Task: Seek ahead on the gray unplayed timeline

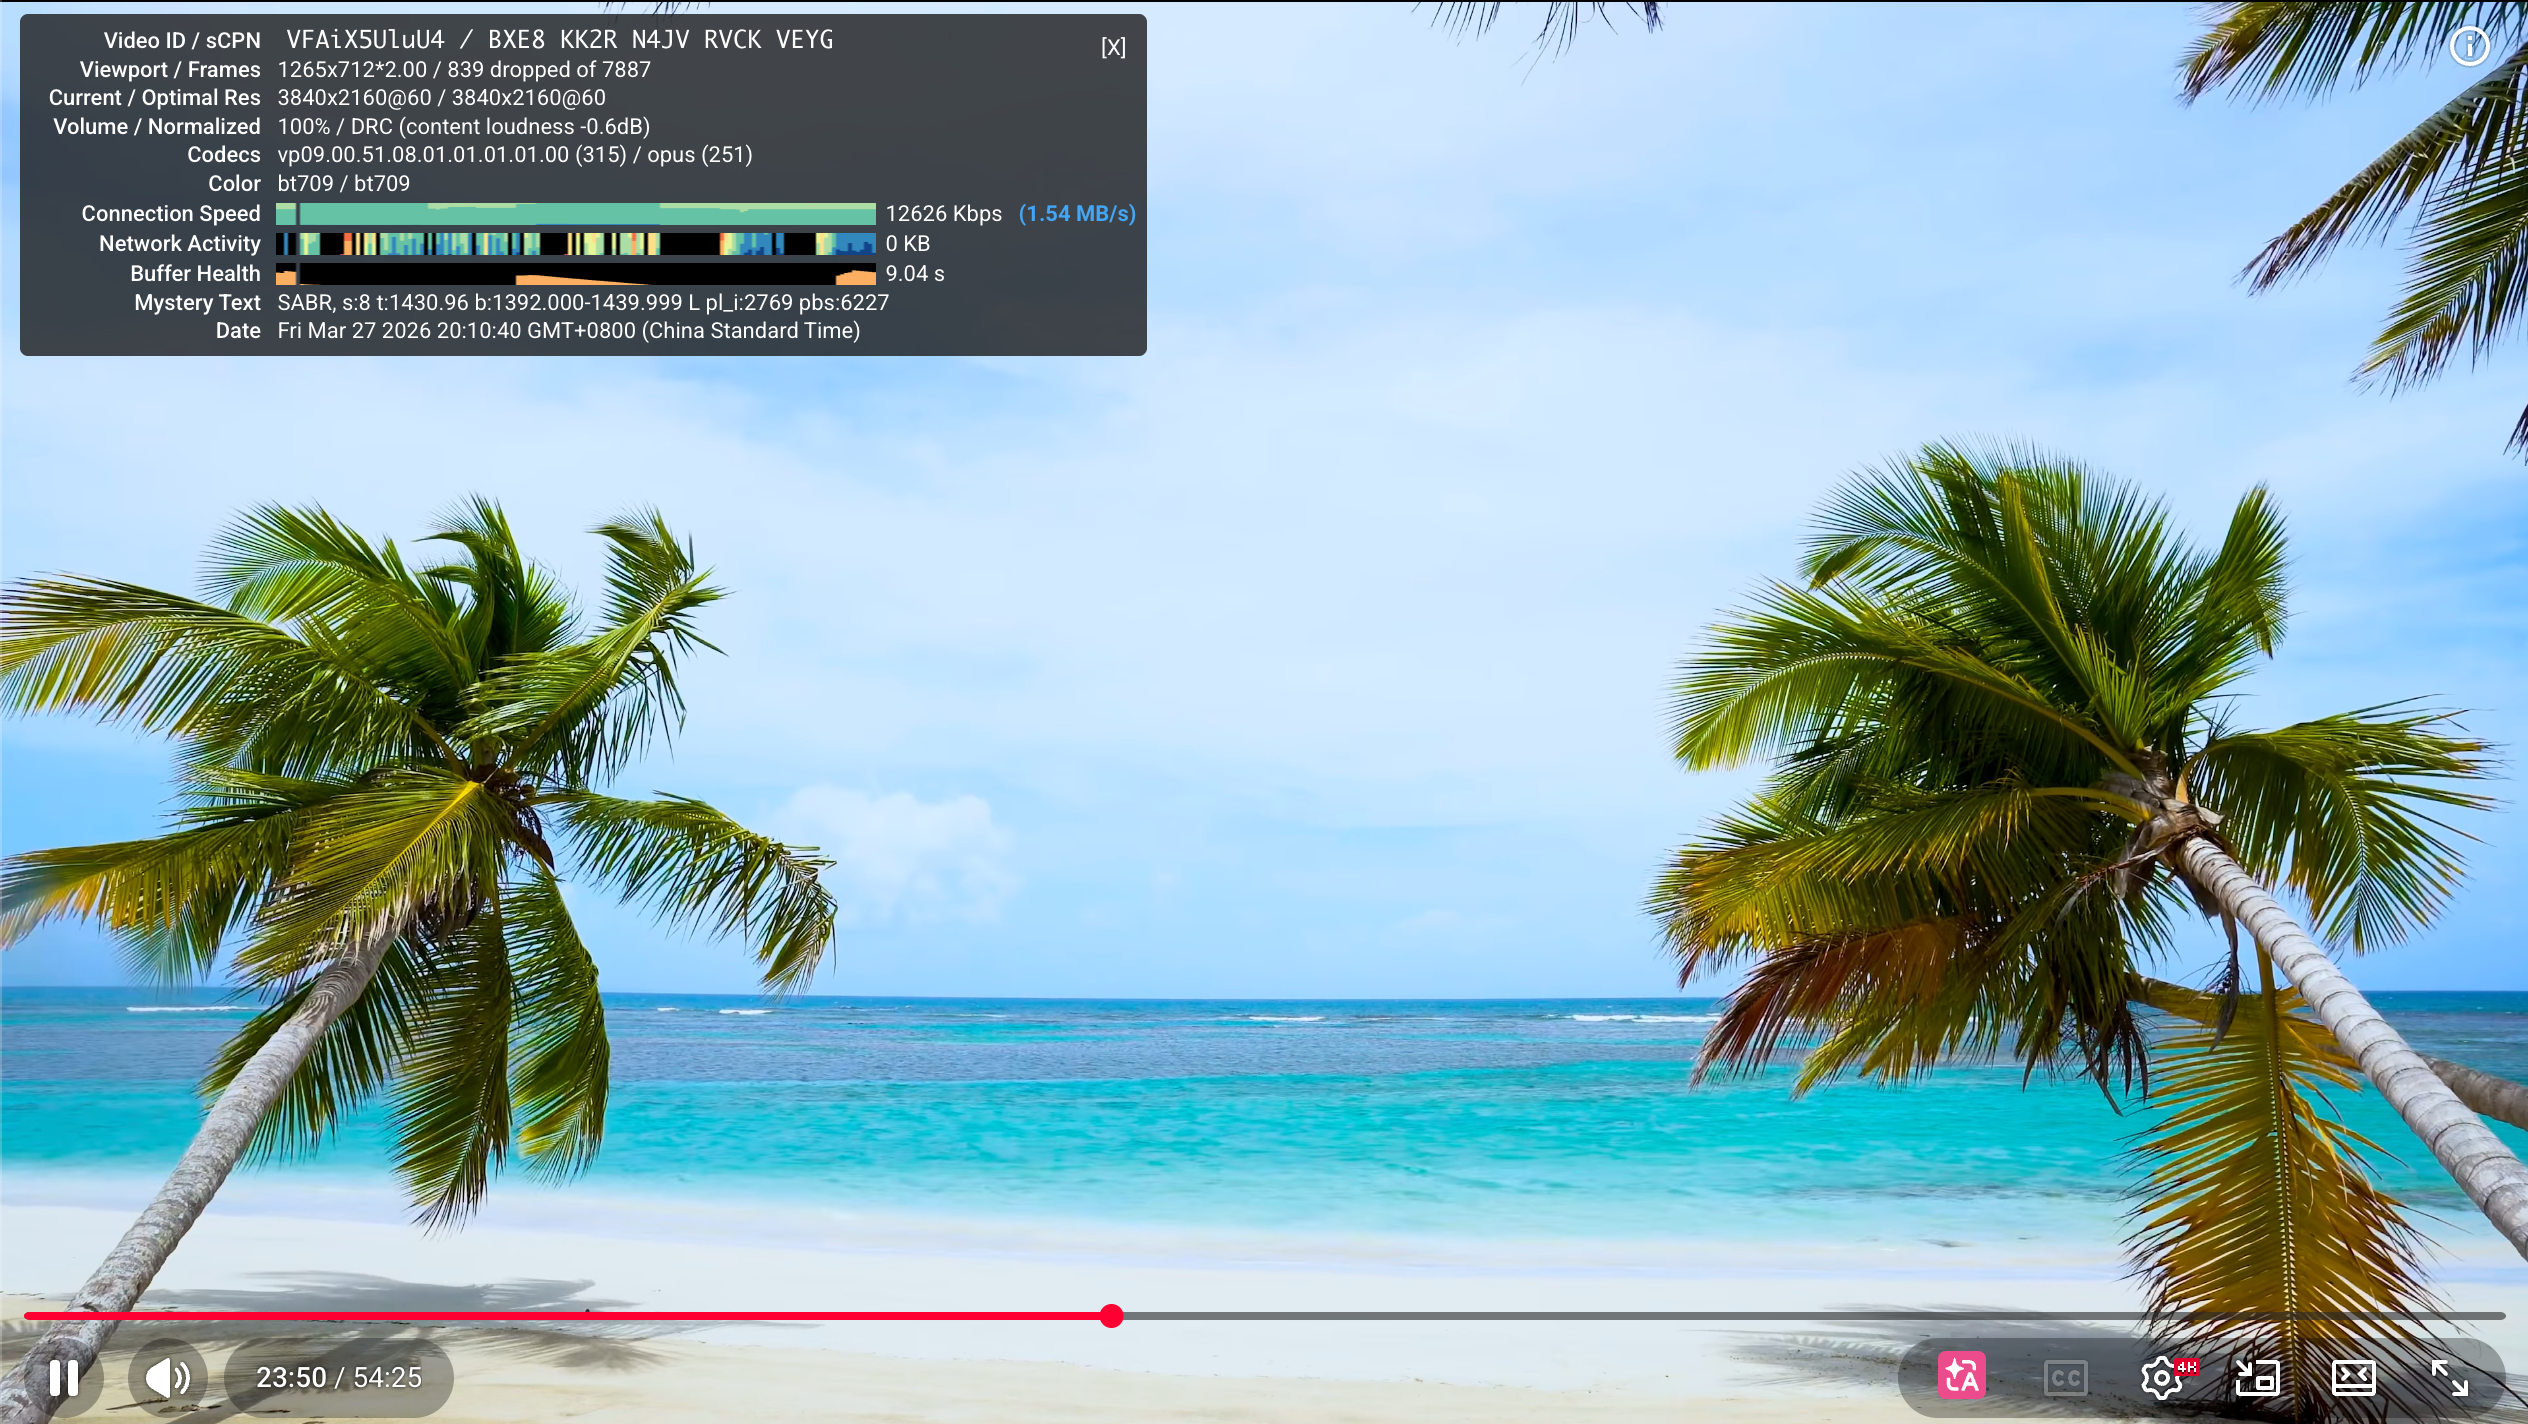Action: [1800, 1316]
